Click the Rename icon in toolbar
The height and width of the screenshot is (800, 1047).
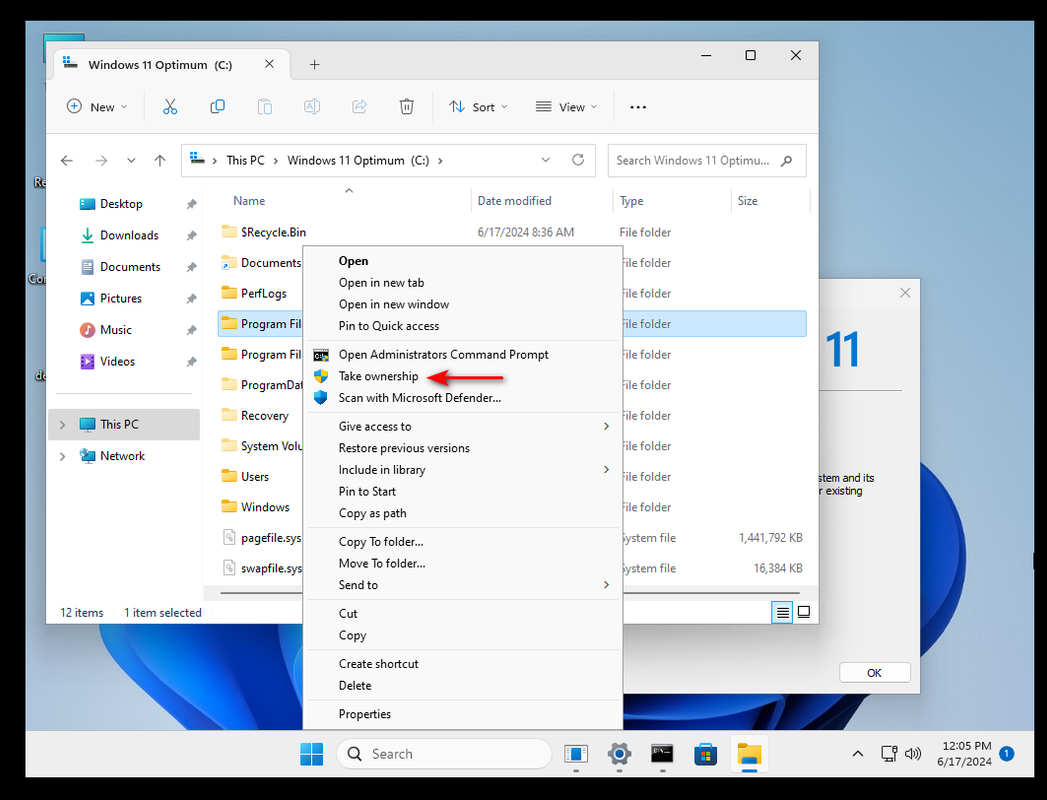click(312, 107)
